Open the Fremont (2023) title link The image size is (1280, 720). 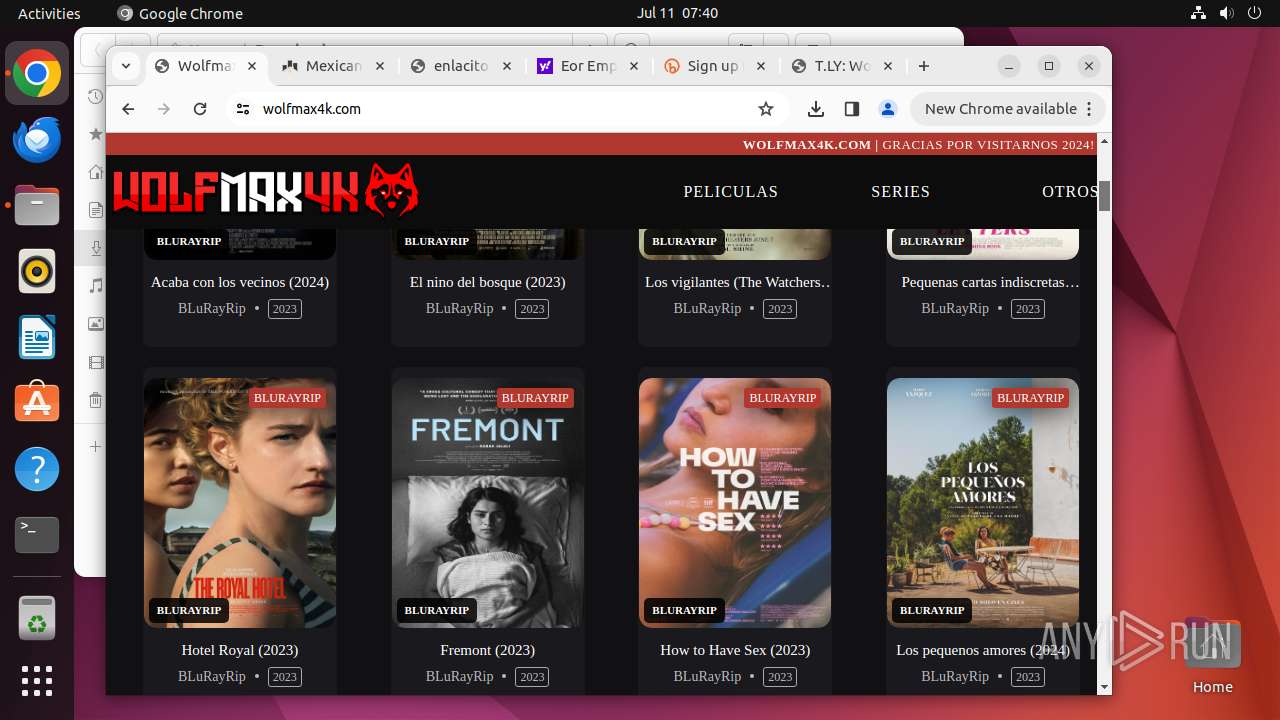(x=487, y=650)
